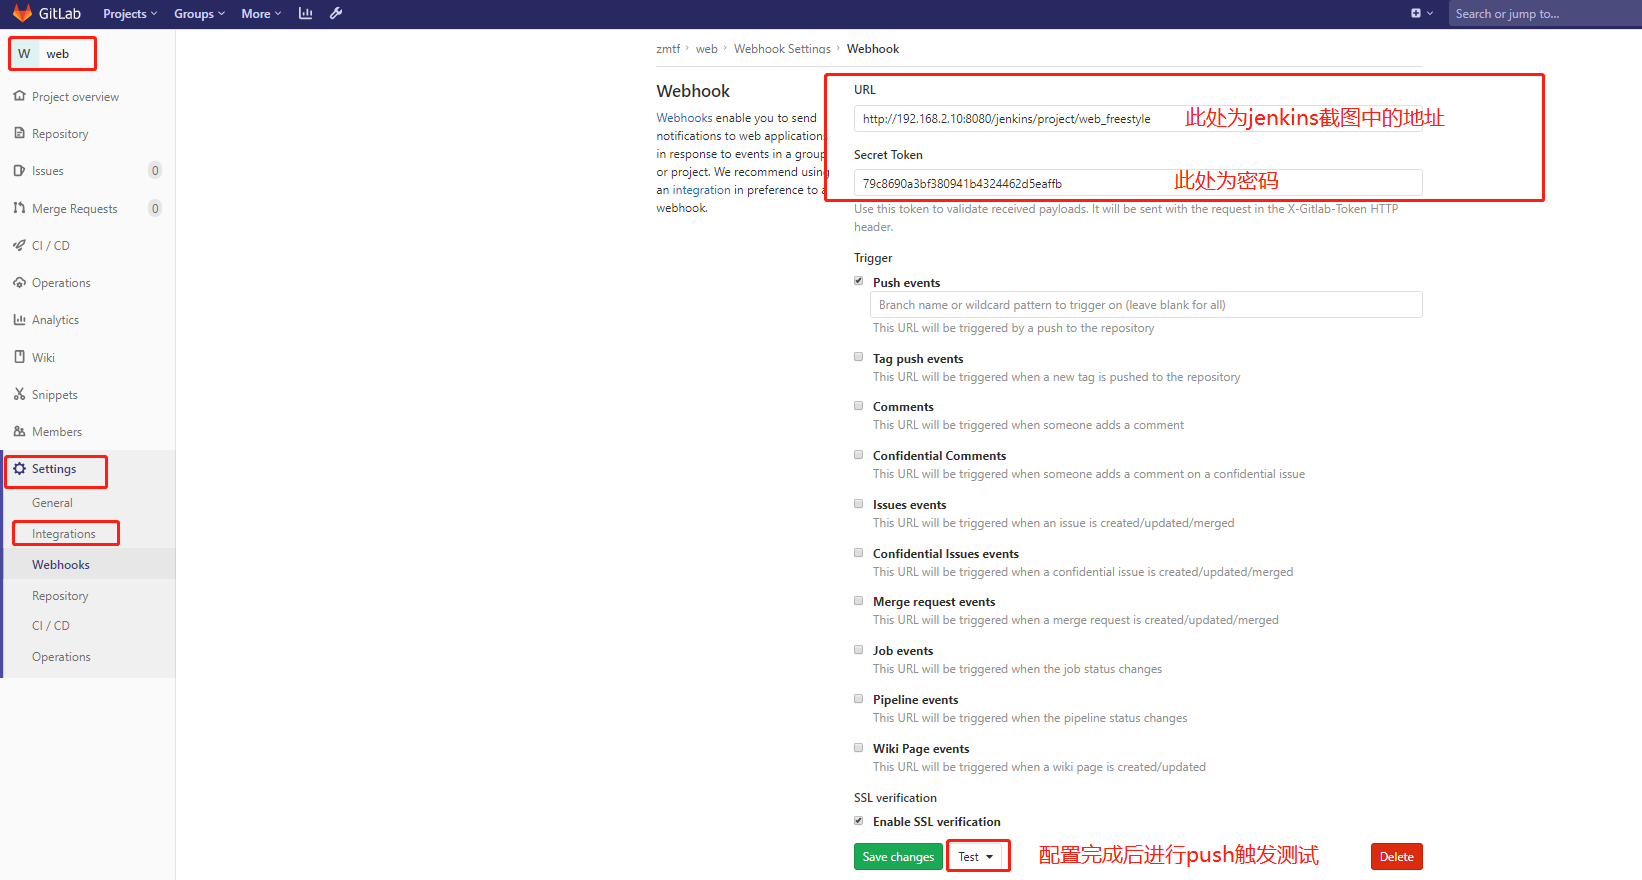The image size is (1642, 880).
Task: Enable Confidential Comments checkbox
Action: click(858, 455)
